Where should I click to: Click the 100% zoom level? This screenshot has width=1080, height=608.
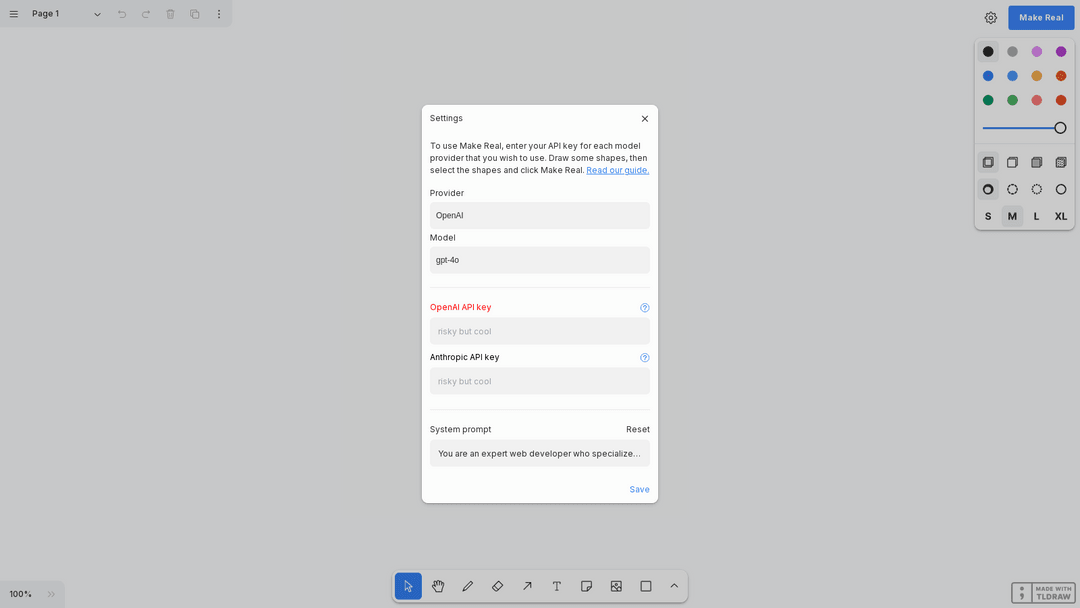[x=21, y=594]
